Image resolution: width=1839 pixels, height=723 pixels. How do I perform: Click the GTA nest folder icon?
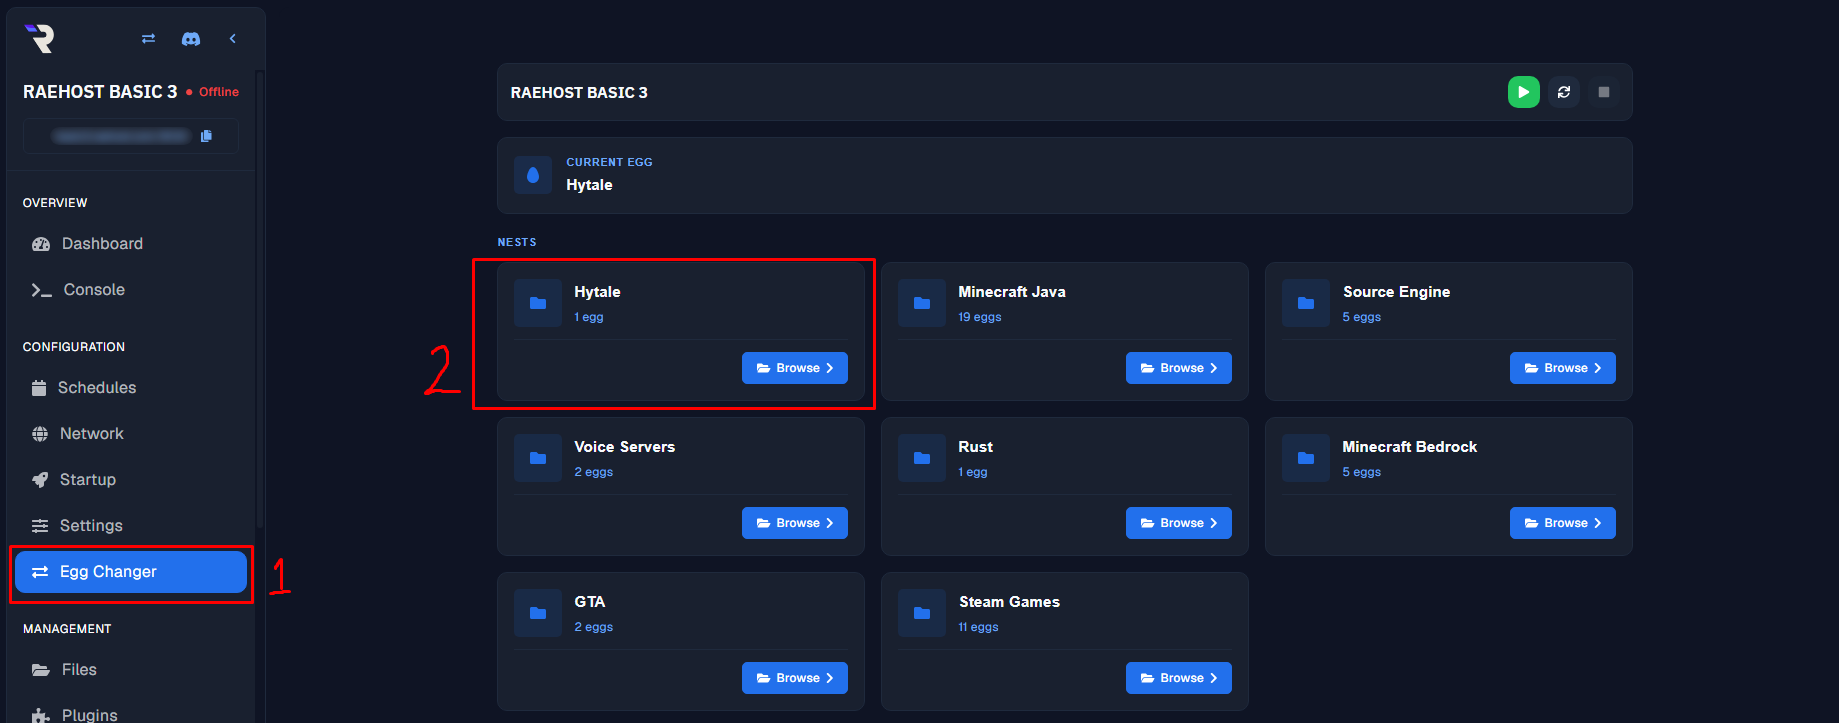(538, 613)
